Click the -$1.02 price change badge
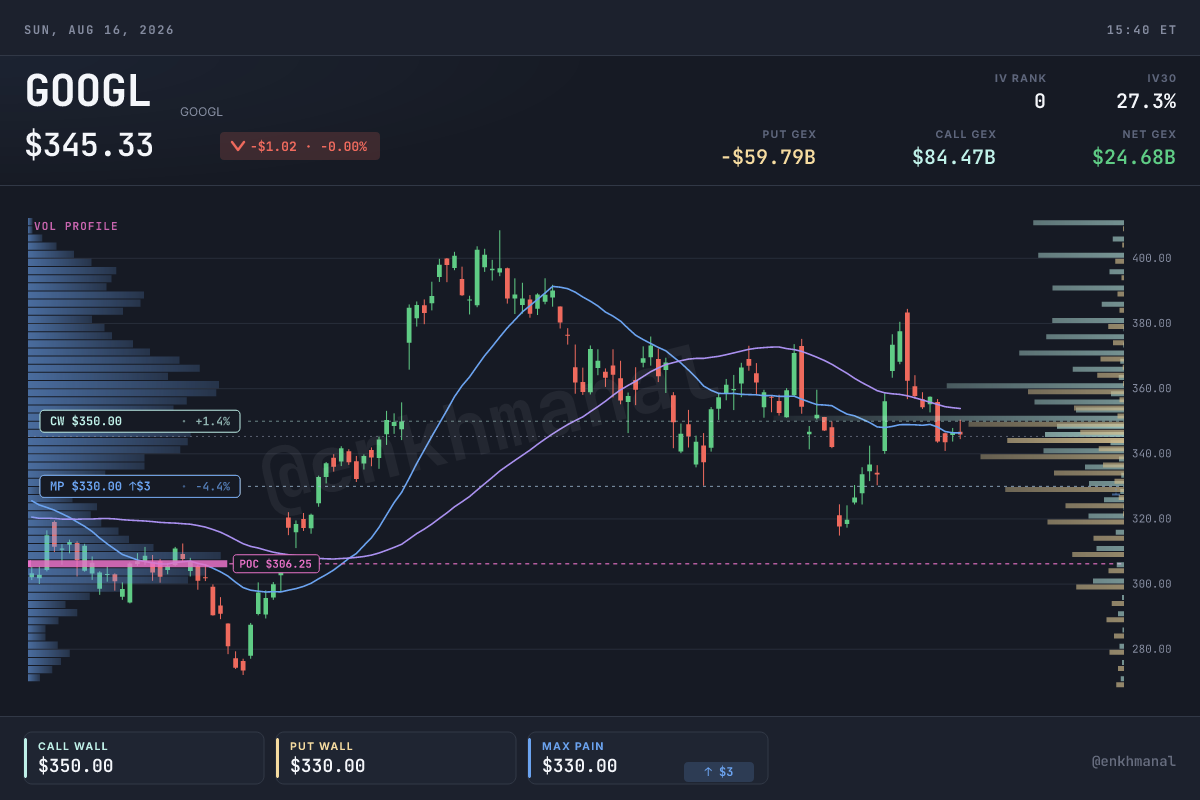This screenshot has height=800, width=1200. 300,146
